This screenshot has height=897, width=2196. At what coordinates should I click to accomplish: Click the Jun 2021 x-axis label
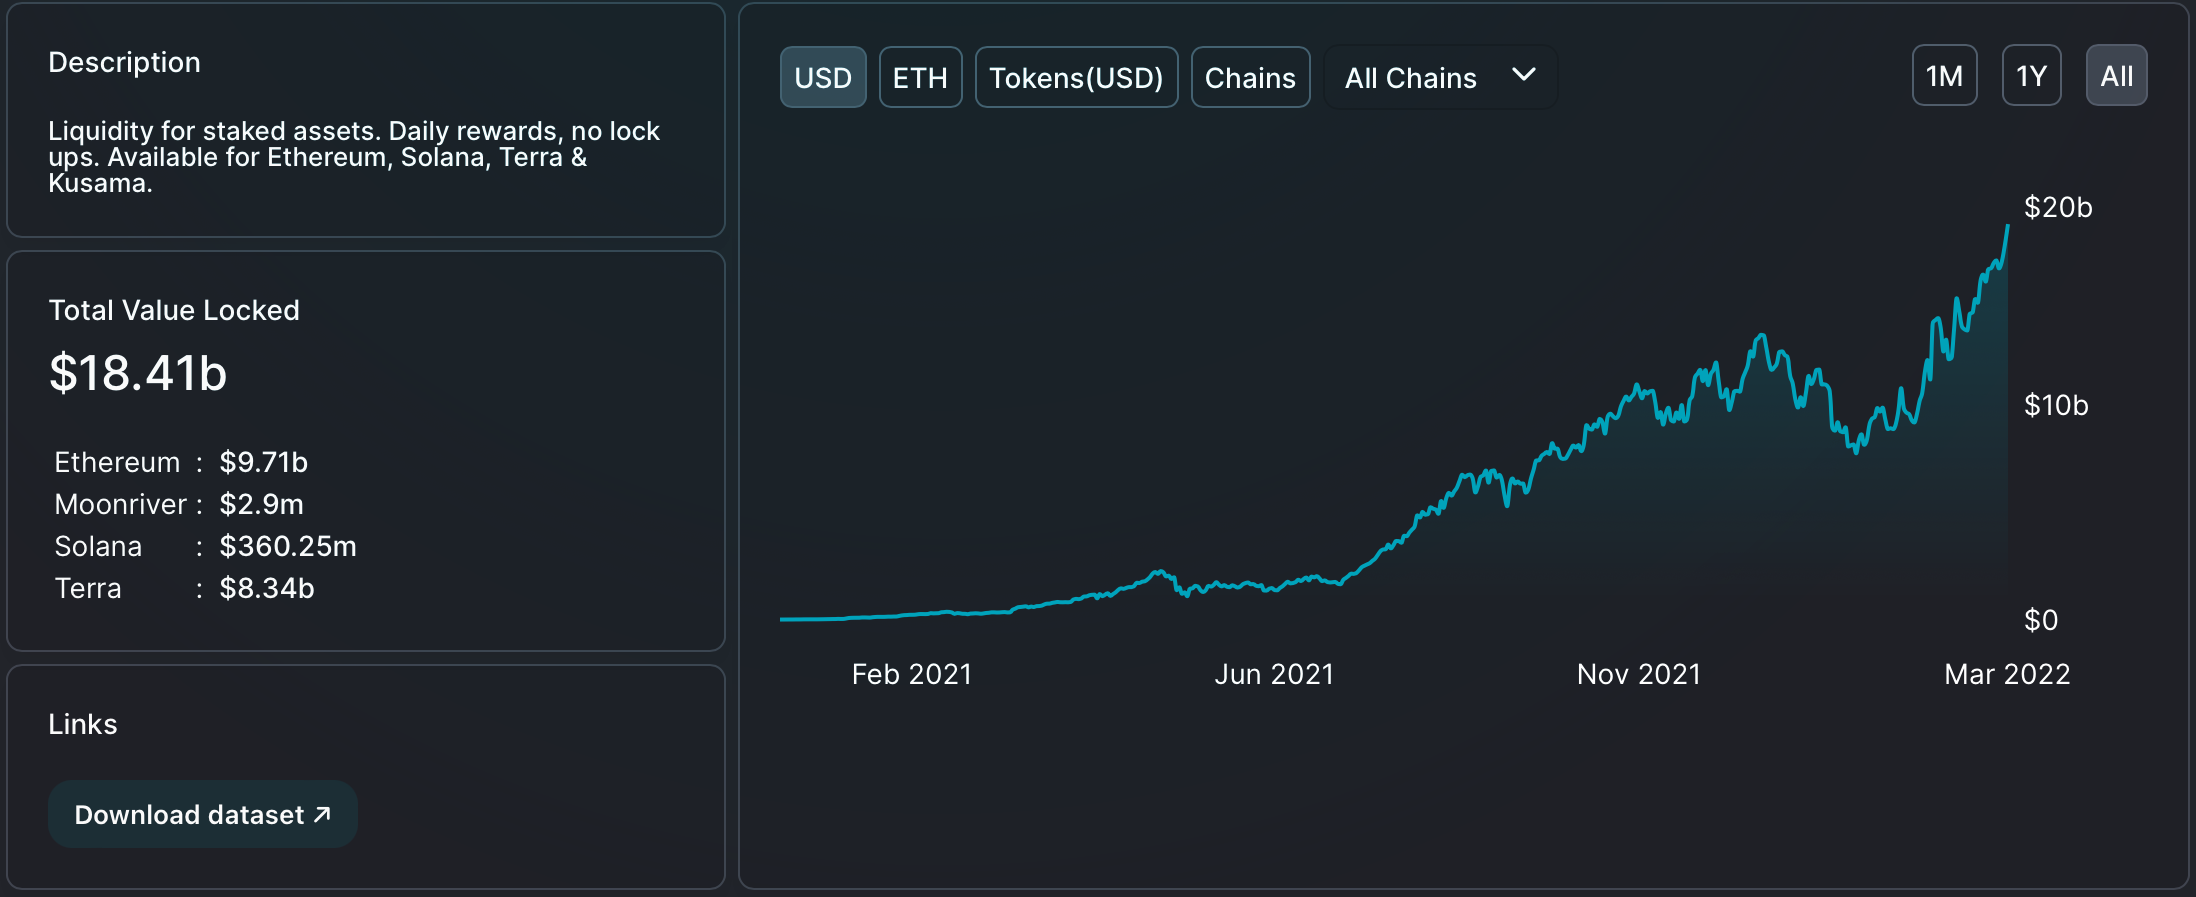point(1273,674)
